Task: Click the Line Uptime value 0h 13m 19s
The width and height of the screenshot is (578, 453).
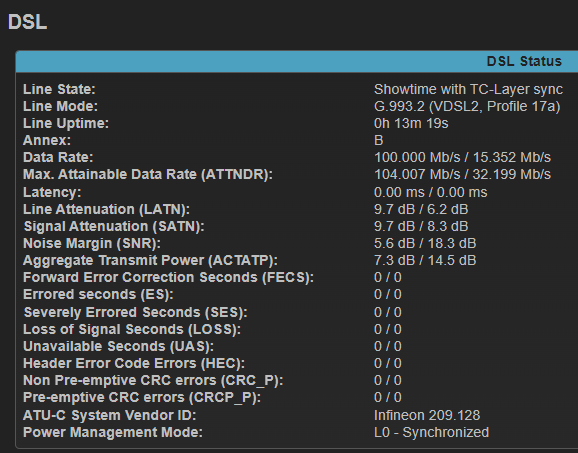Action: [x=411, y=123]
